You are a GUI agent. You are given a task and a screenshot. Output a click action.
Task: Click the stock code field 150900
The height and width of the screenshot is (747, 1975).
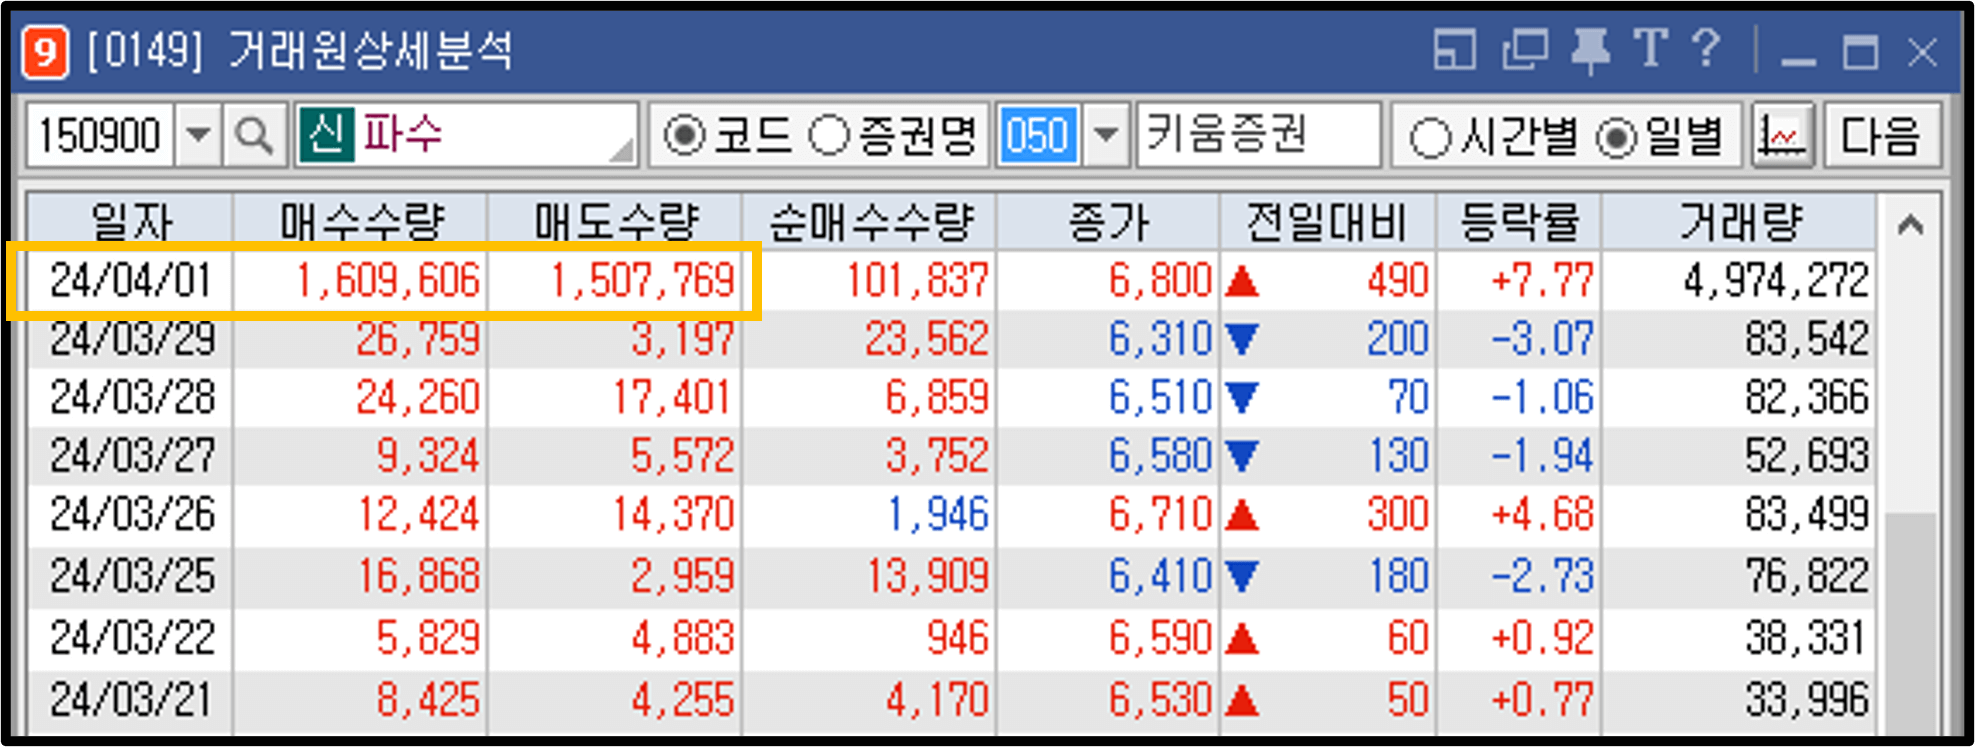coord(100,135)
